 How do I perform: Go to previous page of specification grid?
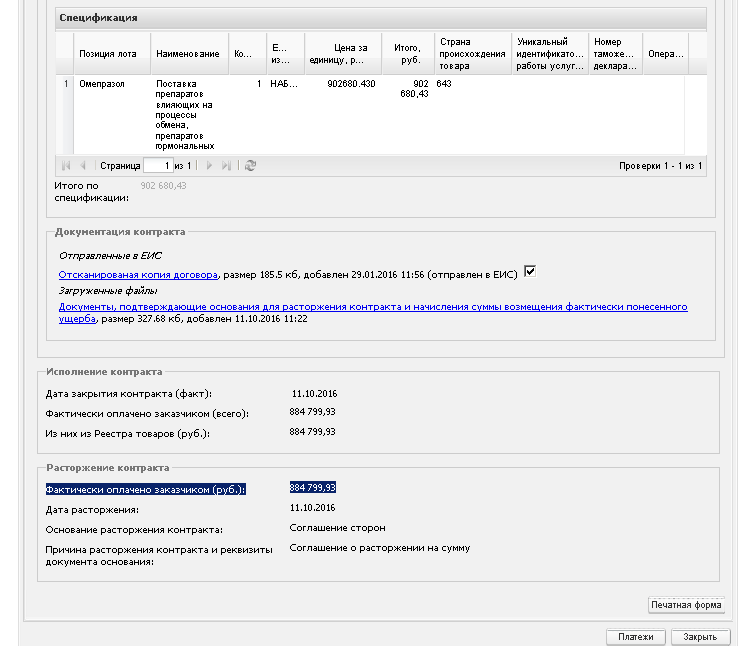(83, 165)
